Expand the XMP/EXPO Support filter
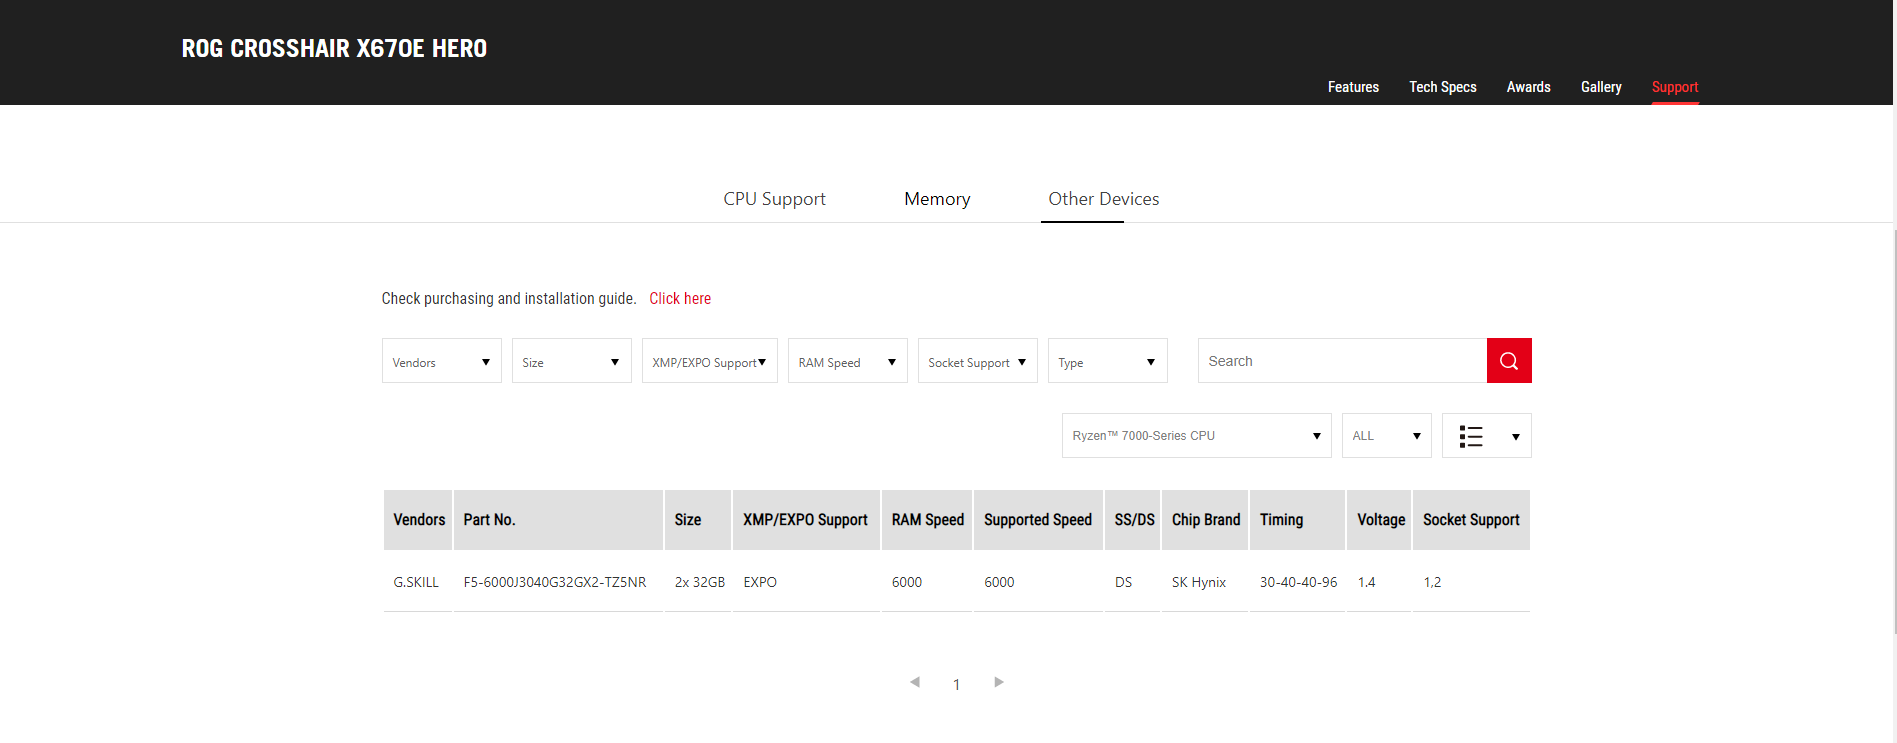The image size is (1897, 743). pos(710,361)
